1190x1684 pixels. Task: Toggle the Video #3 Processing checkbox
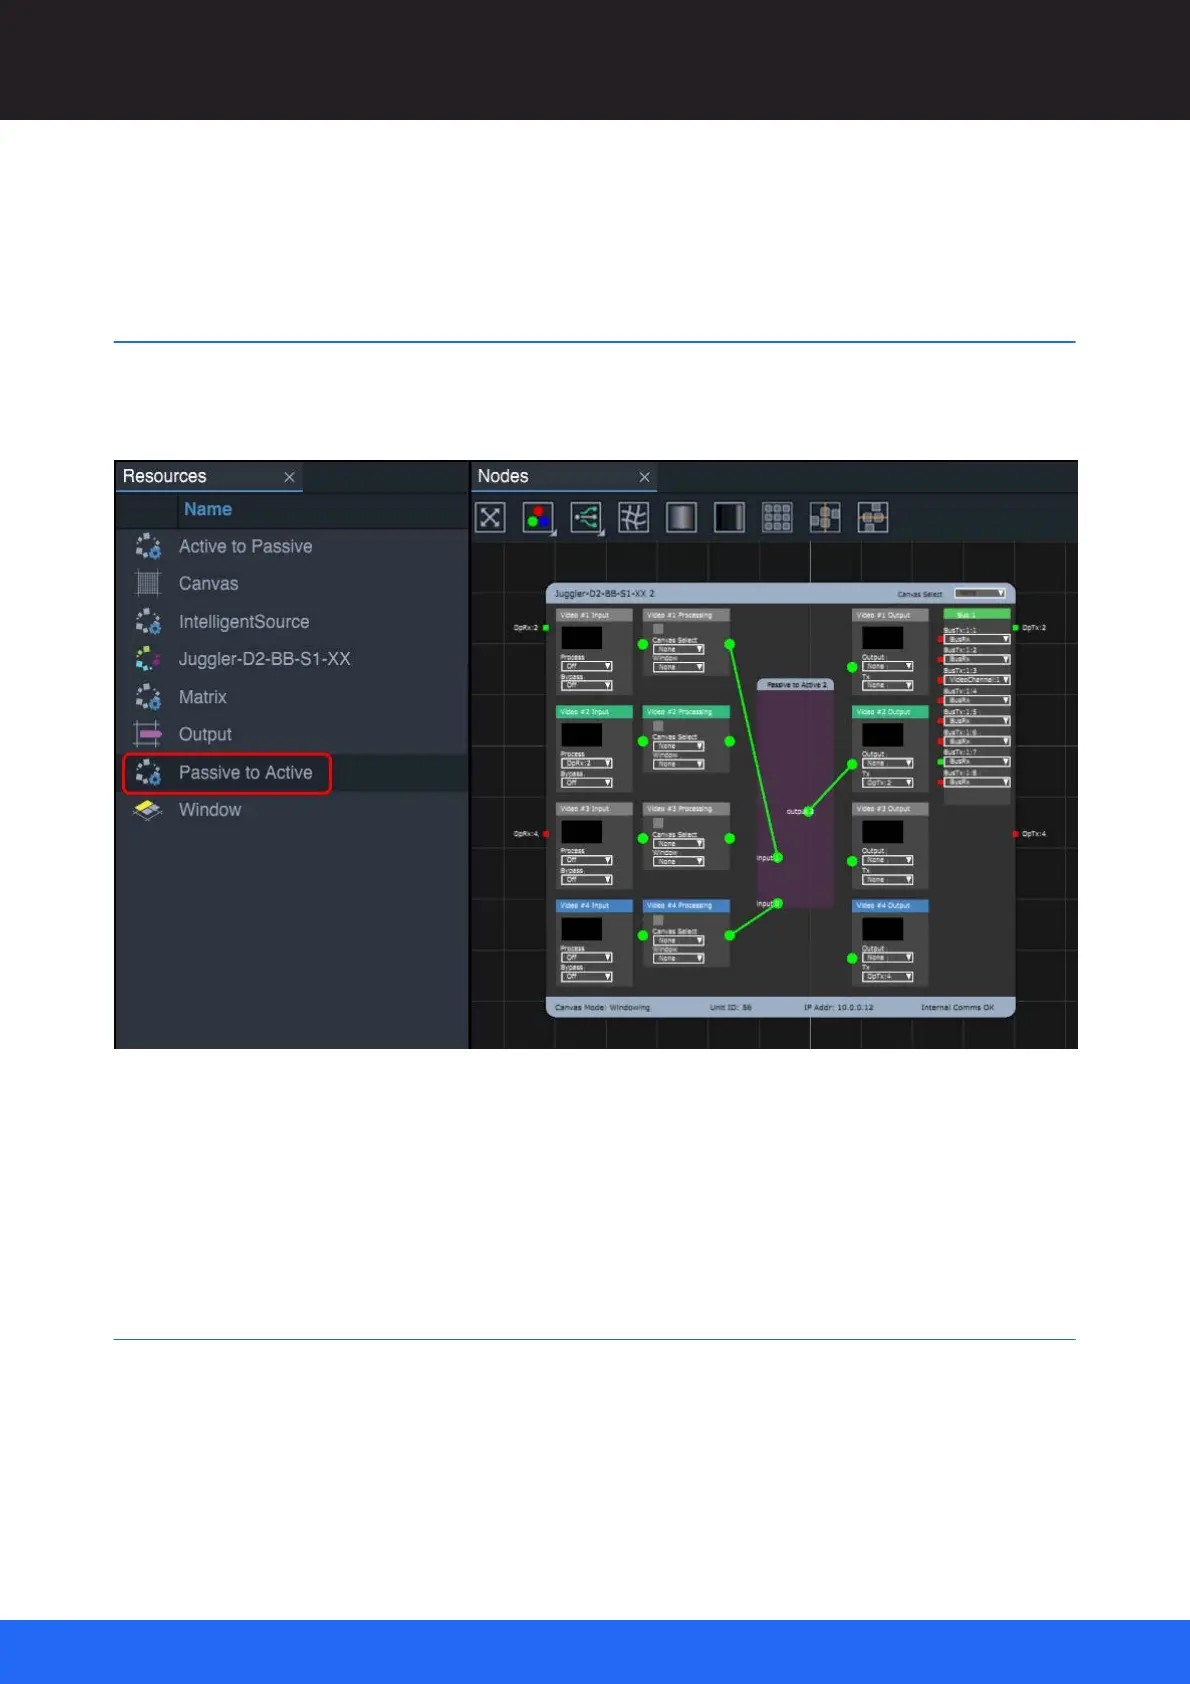[658, 823]
